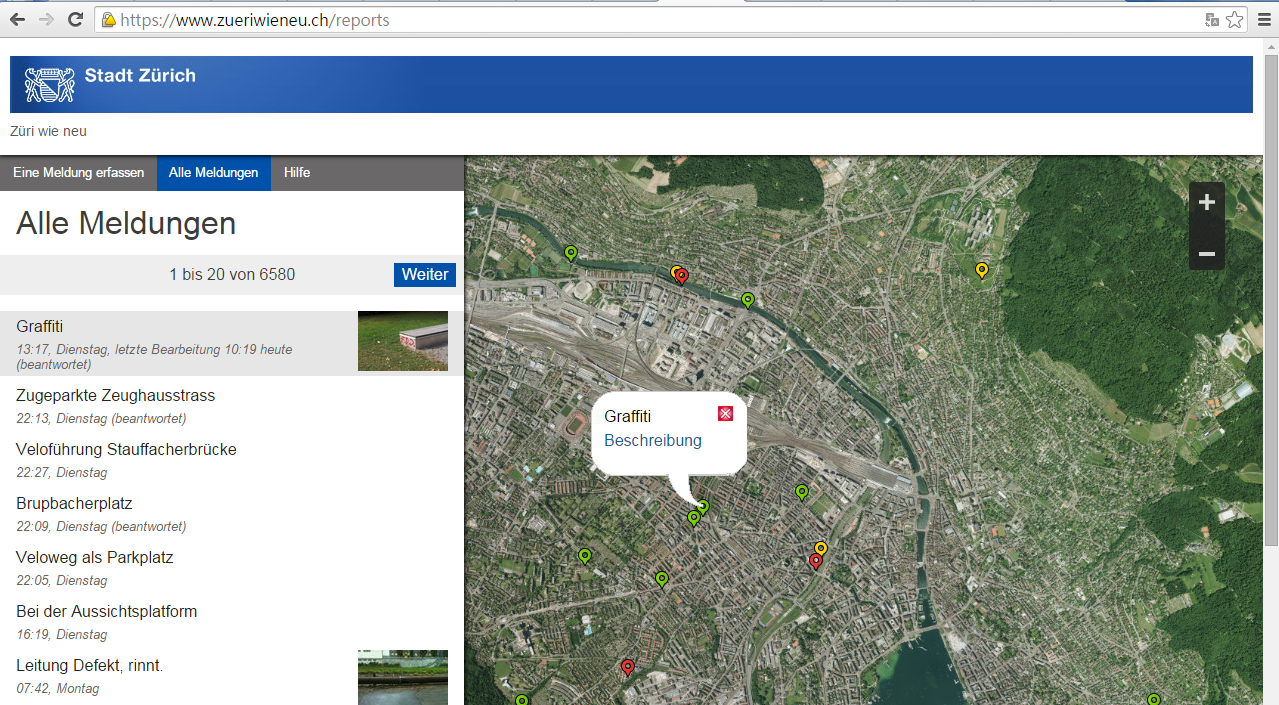Select the yellow map pin near the forest
The image size is (1279, 705).
[981, 270]
